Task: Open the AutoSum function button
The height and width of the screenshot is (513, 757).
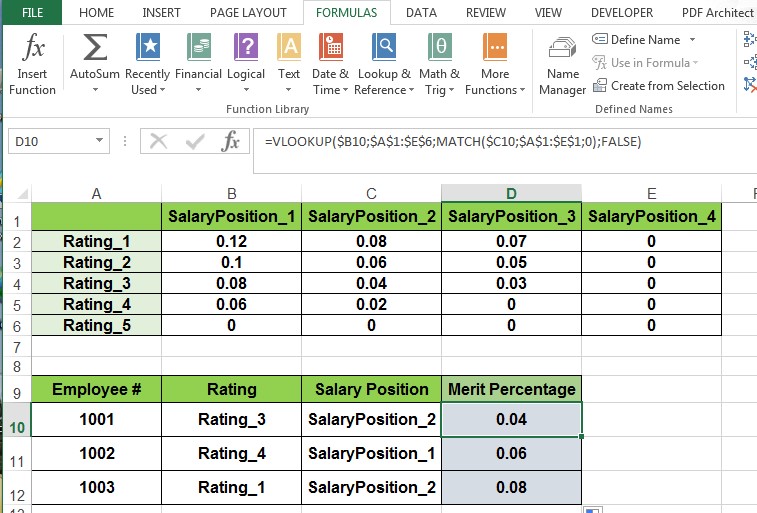Action: (95, 64)
